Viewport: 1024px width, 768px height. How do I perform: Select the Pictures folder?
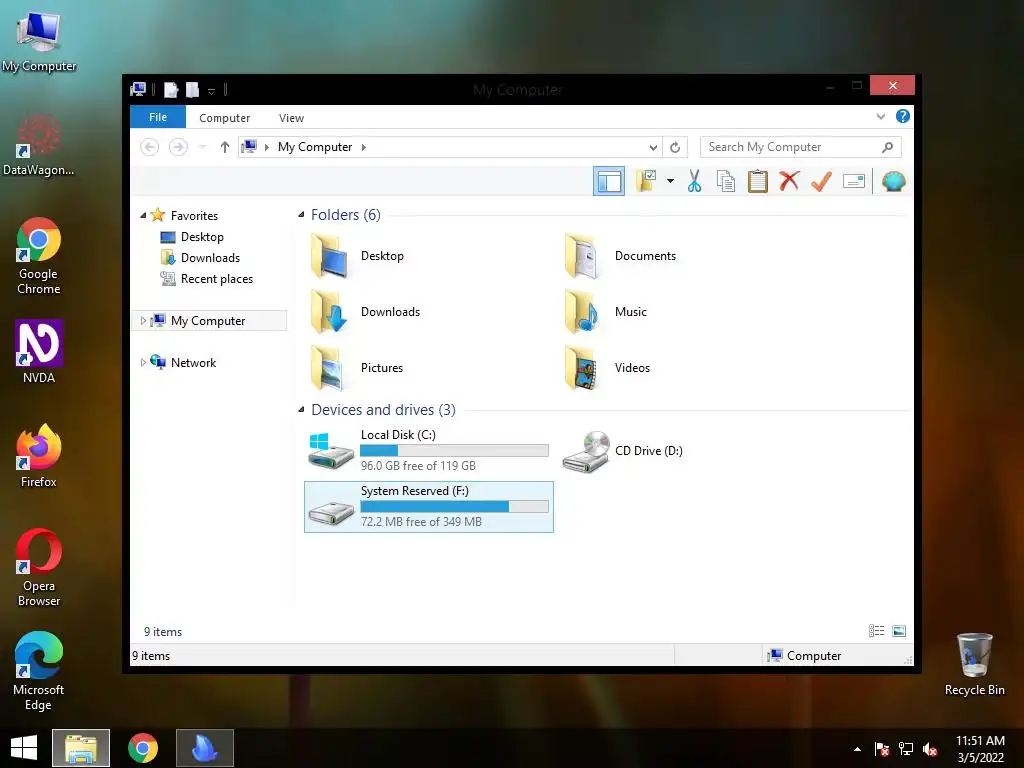pyautogui.click(x=357, y=368)
